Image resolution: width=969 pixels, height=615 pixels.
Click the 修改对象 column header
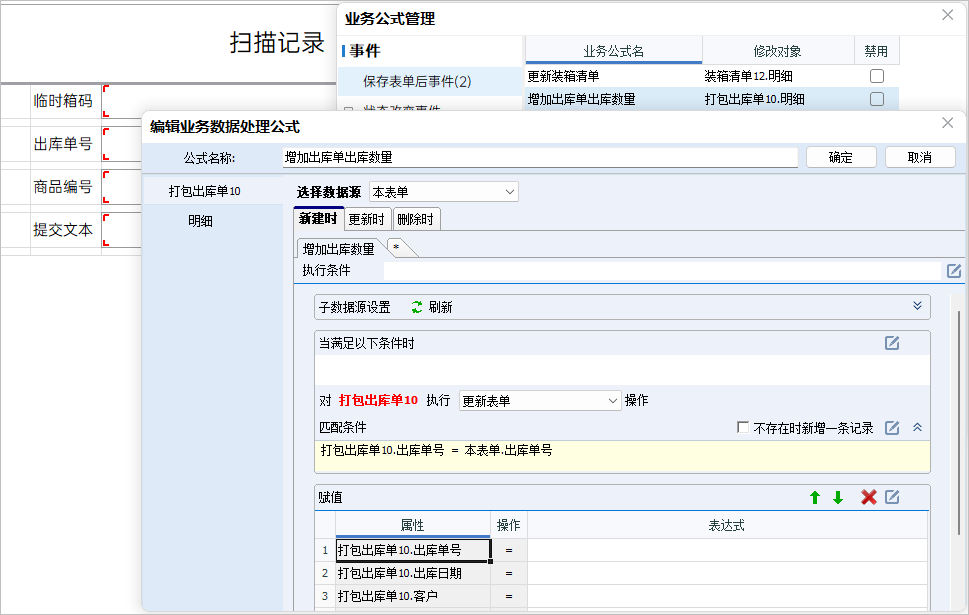tap(777, 51)
